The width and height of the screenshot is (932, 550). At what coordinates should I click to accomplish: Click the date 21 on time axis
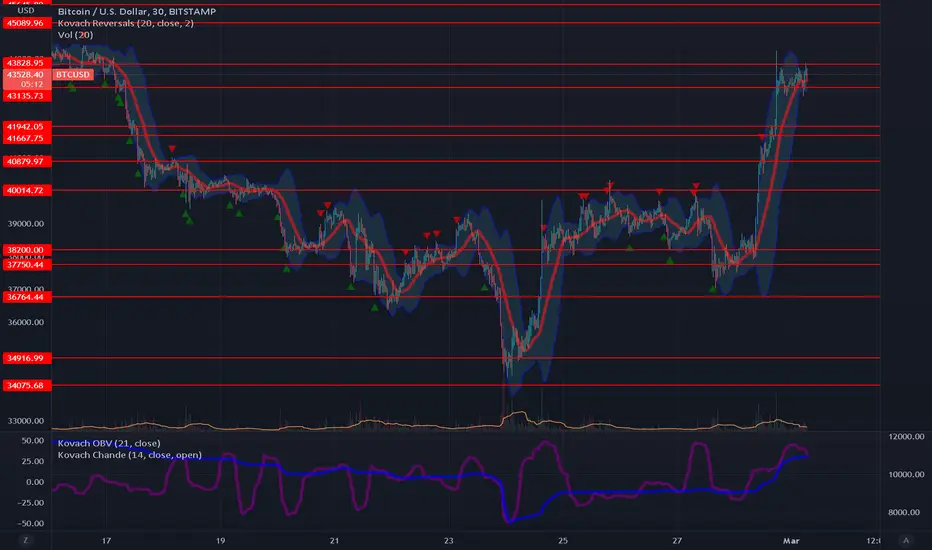point(335,540)
